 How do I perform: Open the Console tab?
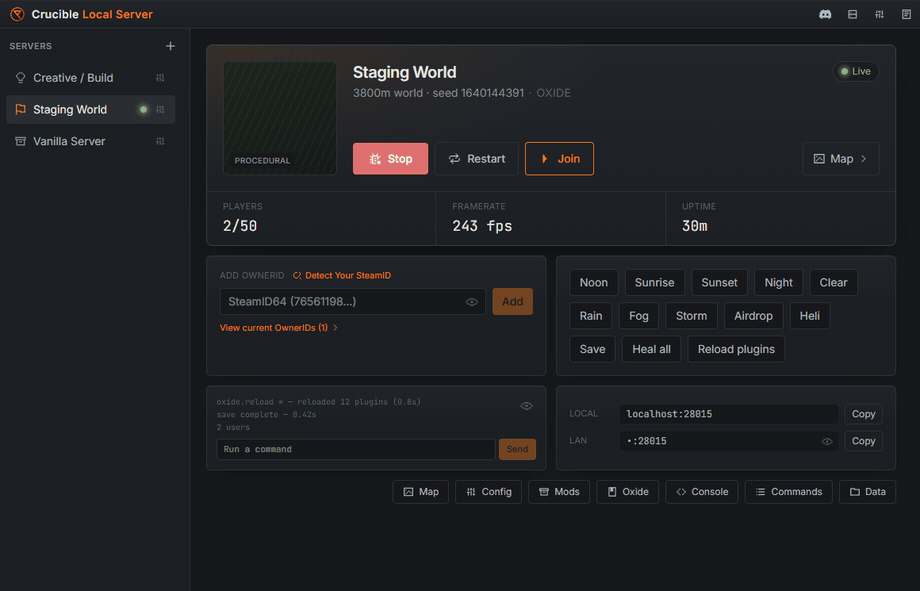click(x=702, y=492)
